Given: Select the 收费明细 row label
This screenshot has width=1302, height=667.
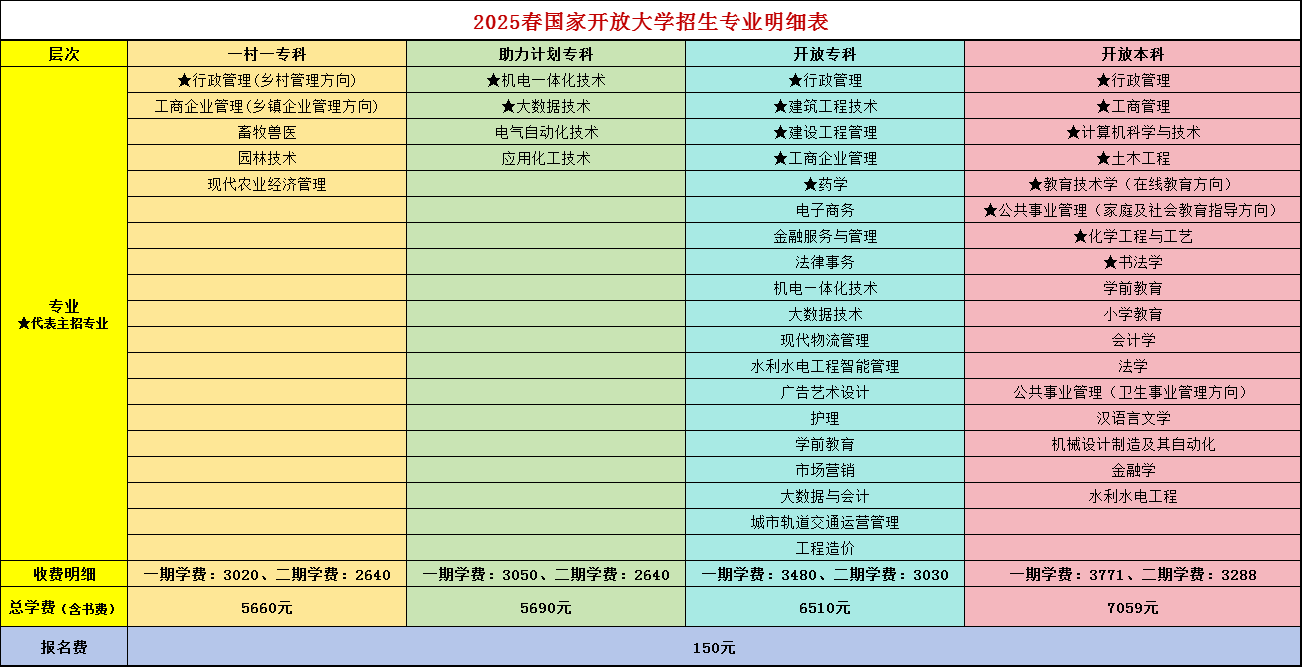Looking at the screenshot, I should tap(64, 574).
